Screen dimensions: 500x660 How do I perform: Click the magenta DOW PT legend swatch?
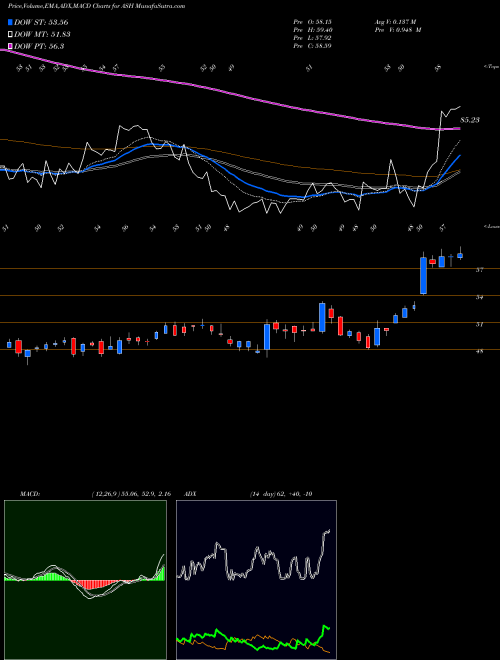(x=11, y=46)
